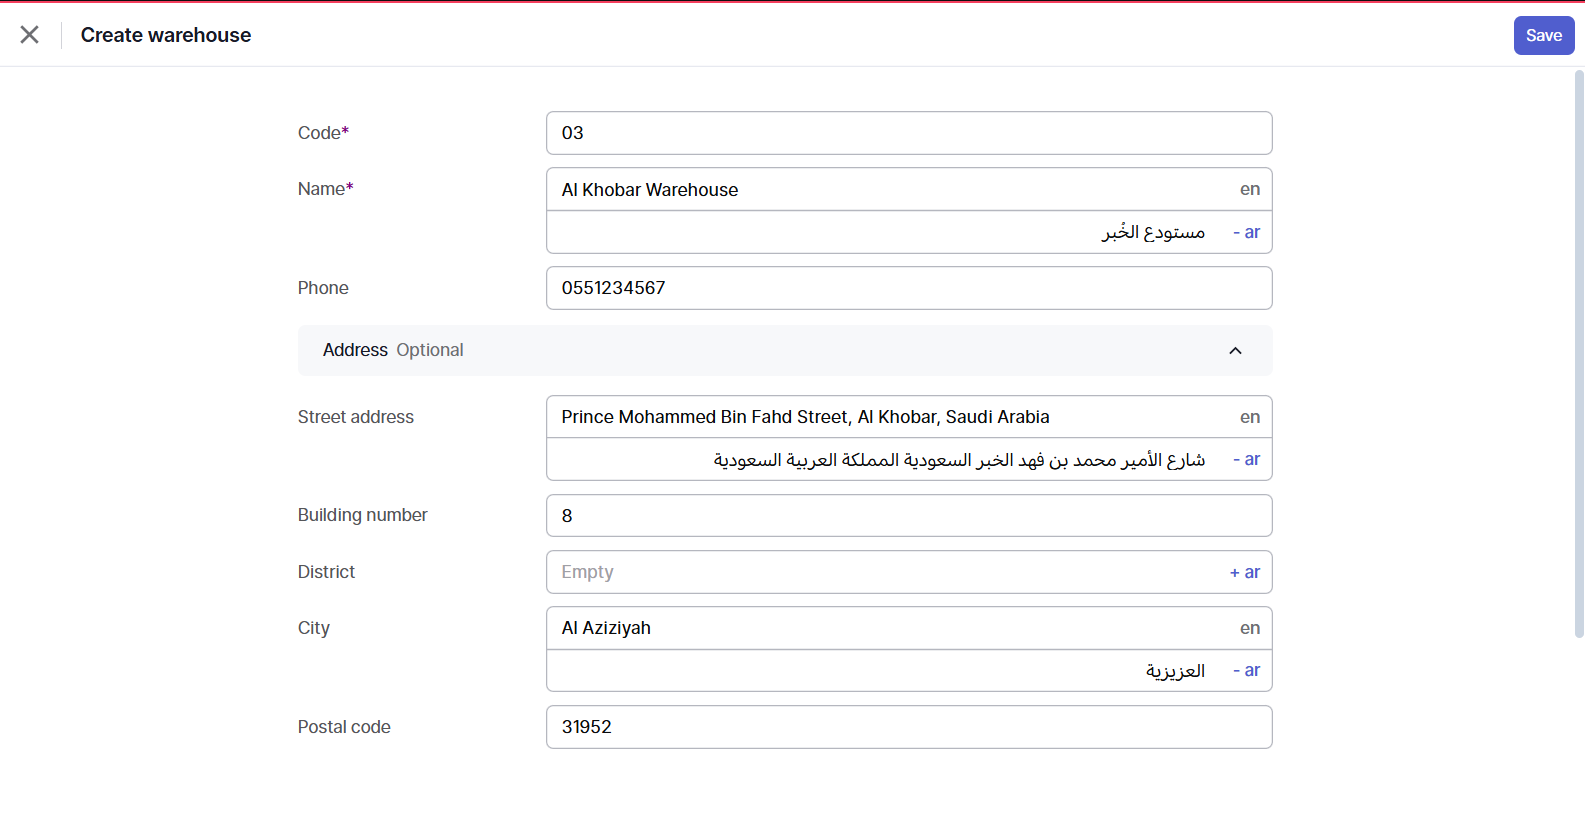Collapse the Address section chevron
1585x840 pixels.
[1235, 350]
